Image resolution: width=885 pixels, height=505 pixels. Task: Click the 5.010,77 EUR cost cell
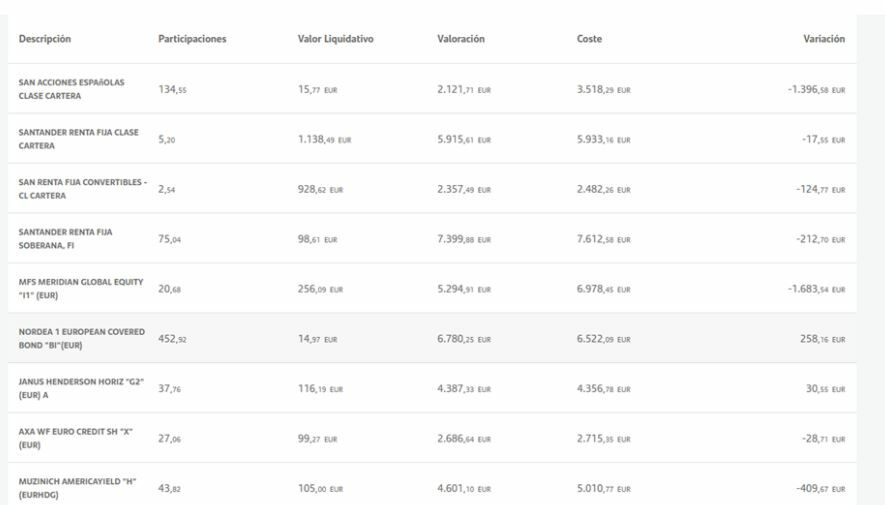602,488
